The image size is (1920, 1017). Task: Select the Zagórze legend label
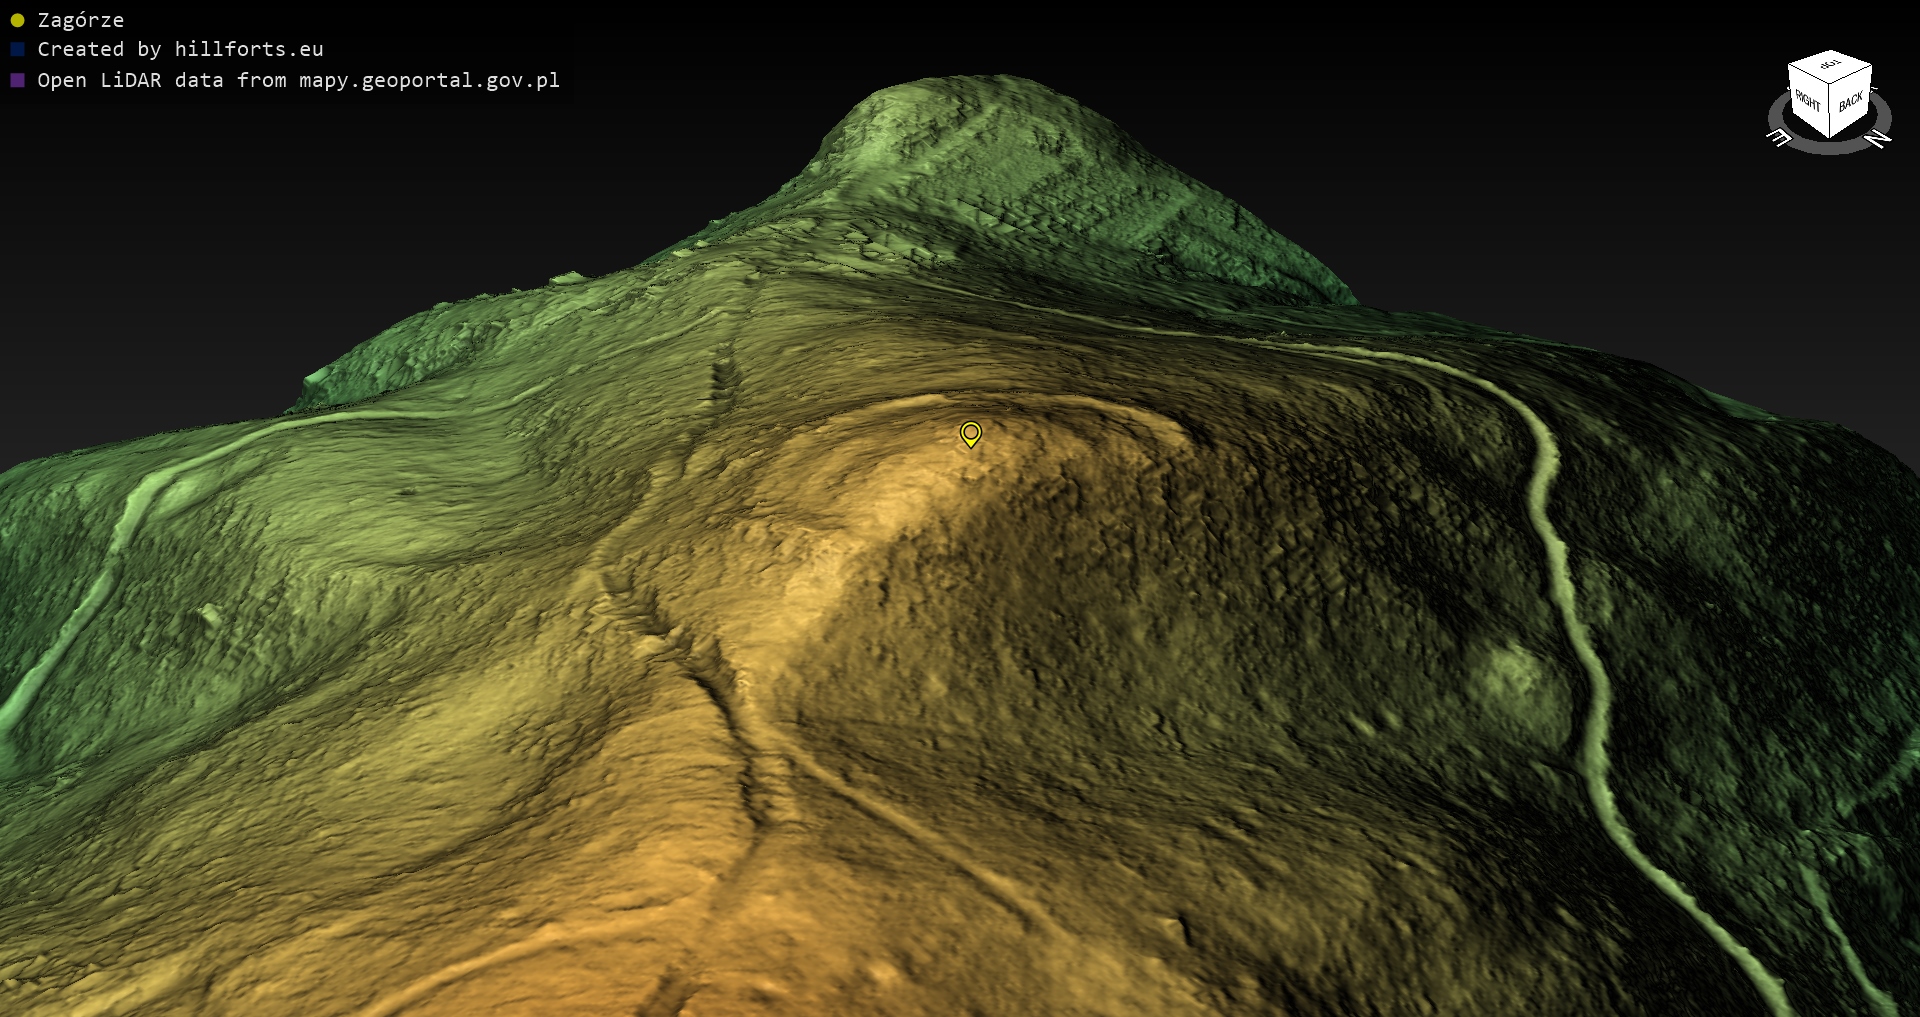(81, 20)
